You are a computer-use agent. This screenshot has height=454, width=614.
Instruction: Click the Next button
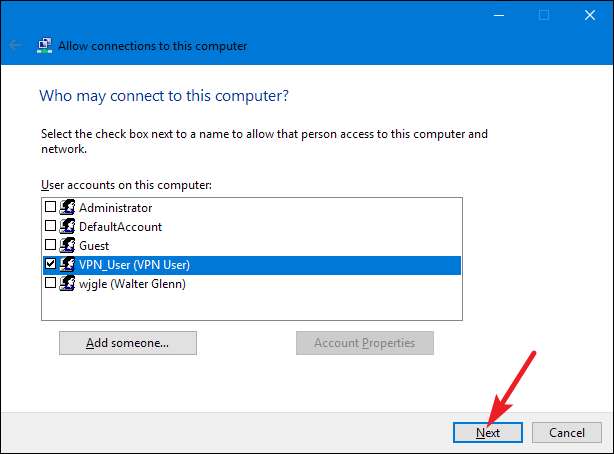pos(489,432)
